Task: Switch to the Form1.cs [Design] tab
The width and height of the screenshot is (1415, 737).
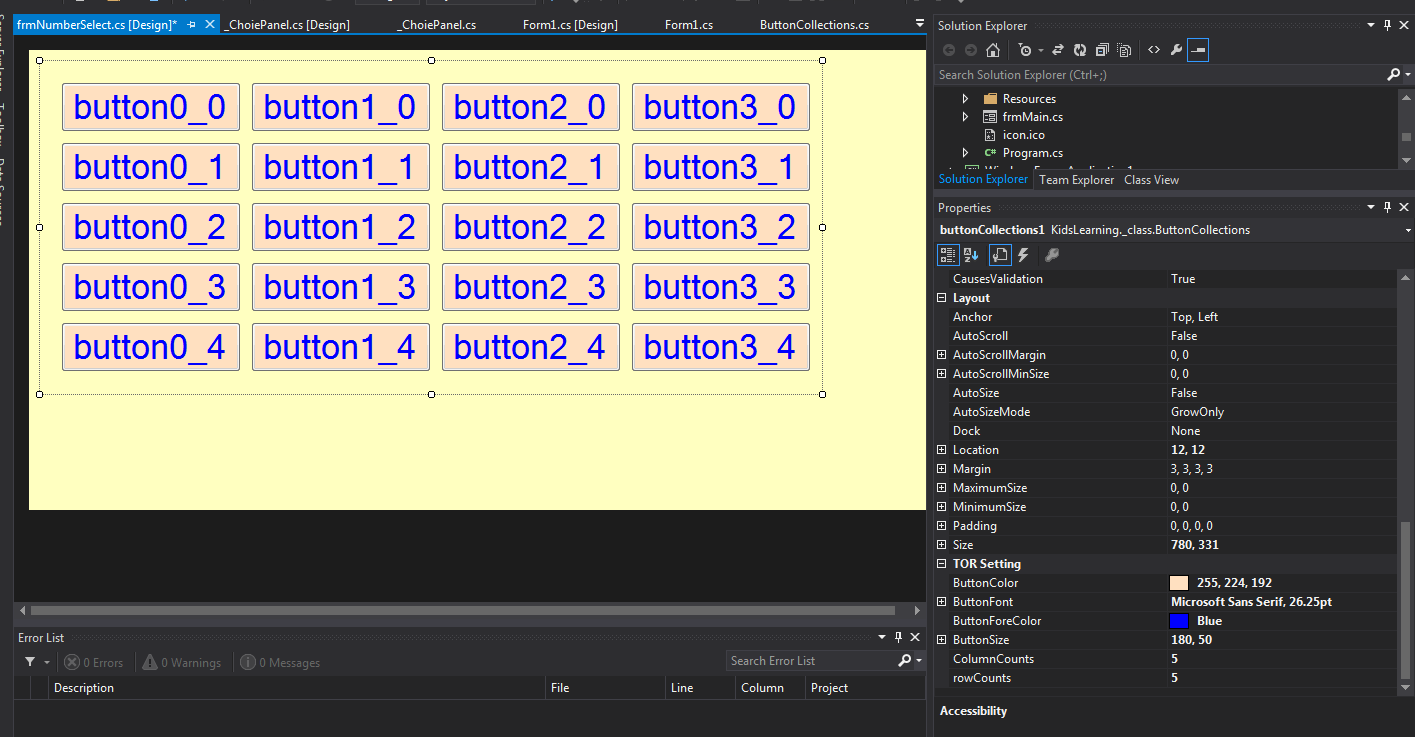Action: [x=570, y=25]
